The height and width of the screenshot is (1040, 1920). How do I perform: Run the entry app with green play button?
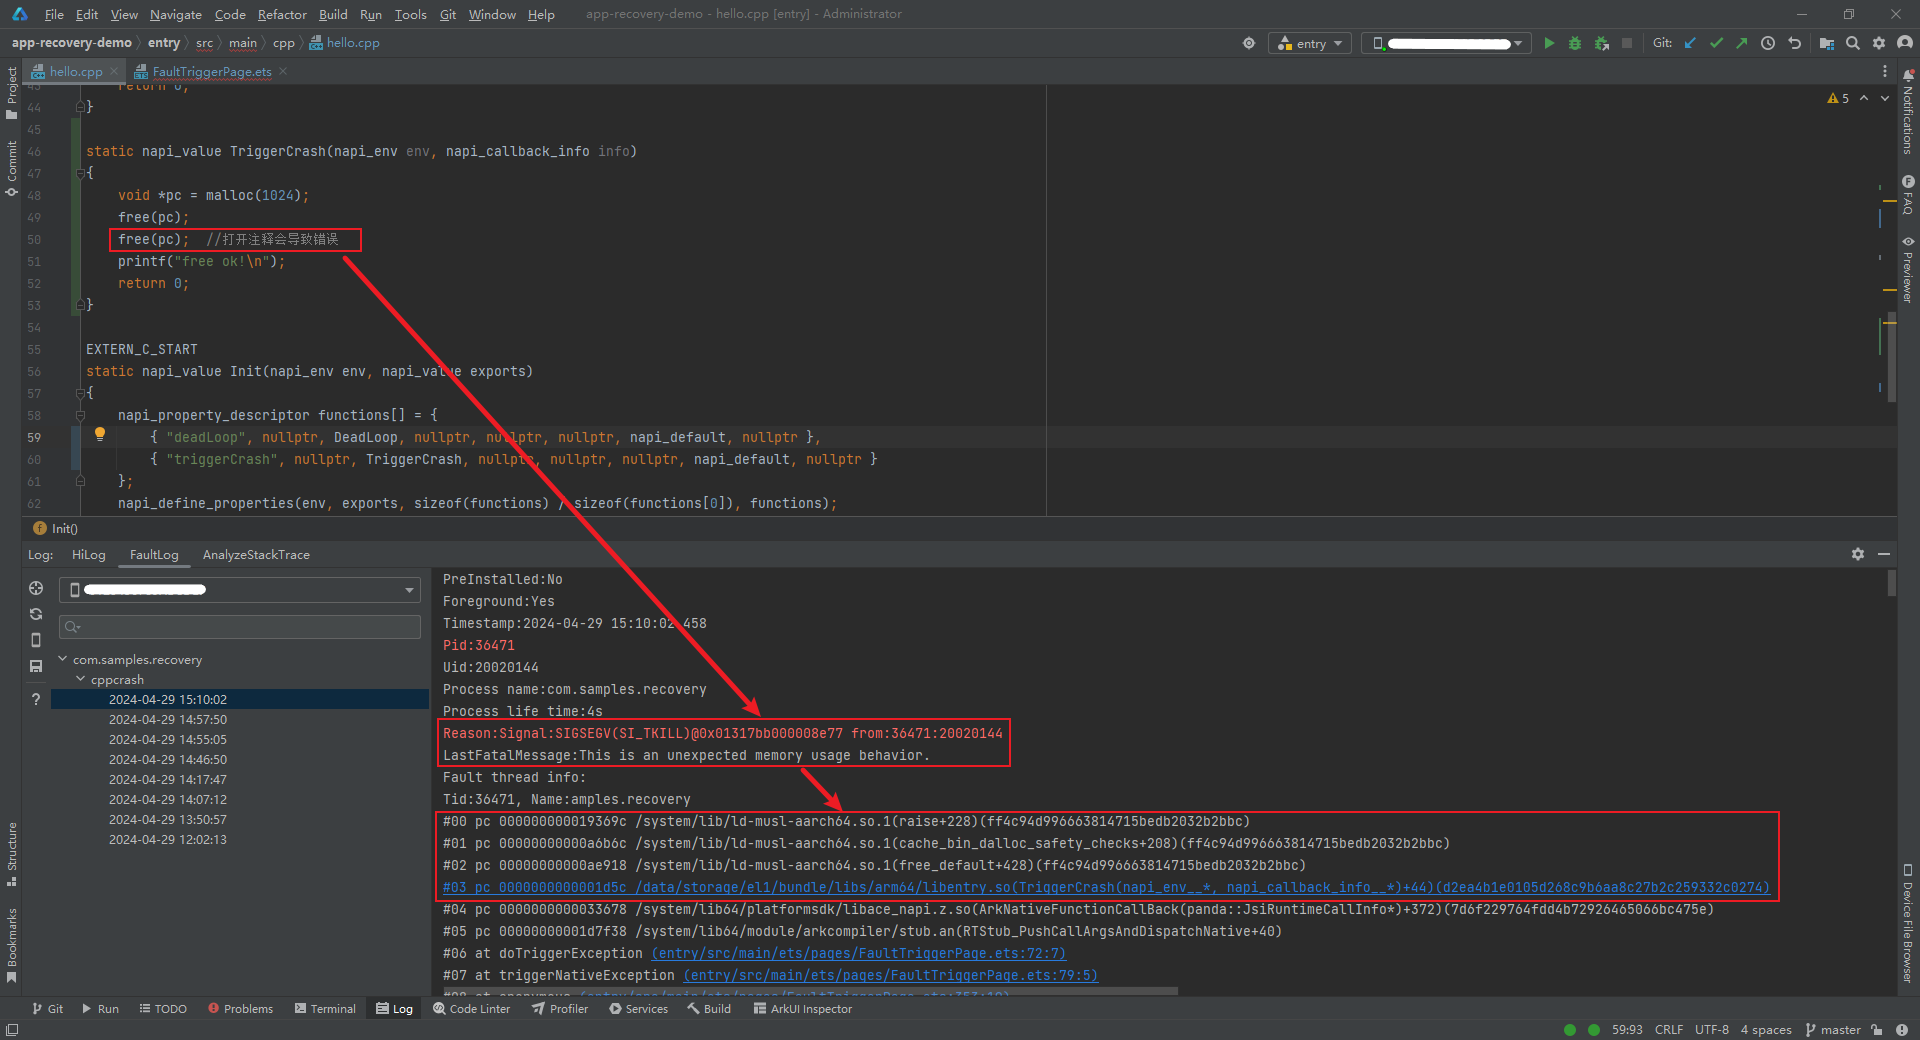[1549, 43]
